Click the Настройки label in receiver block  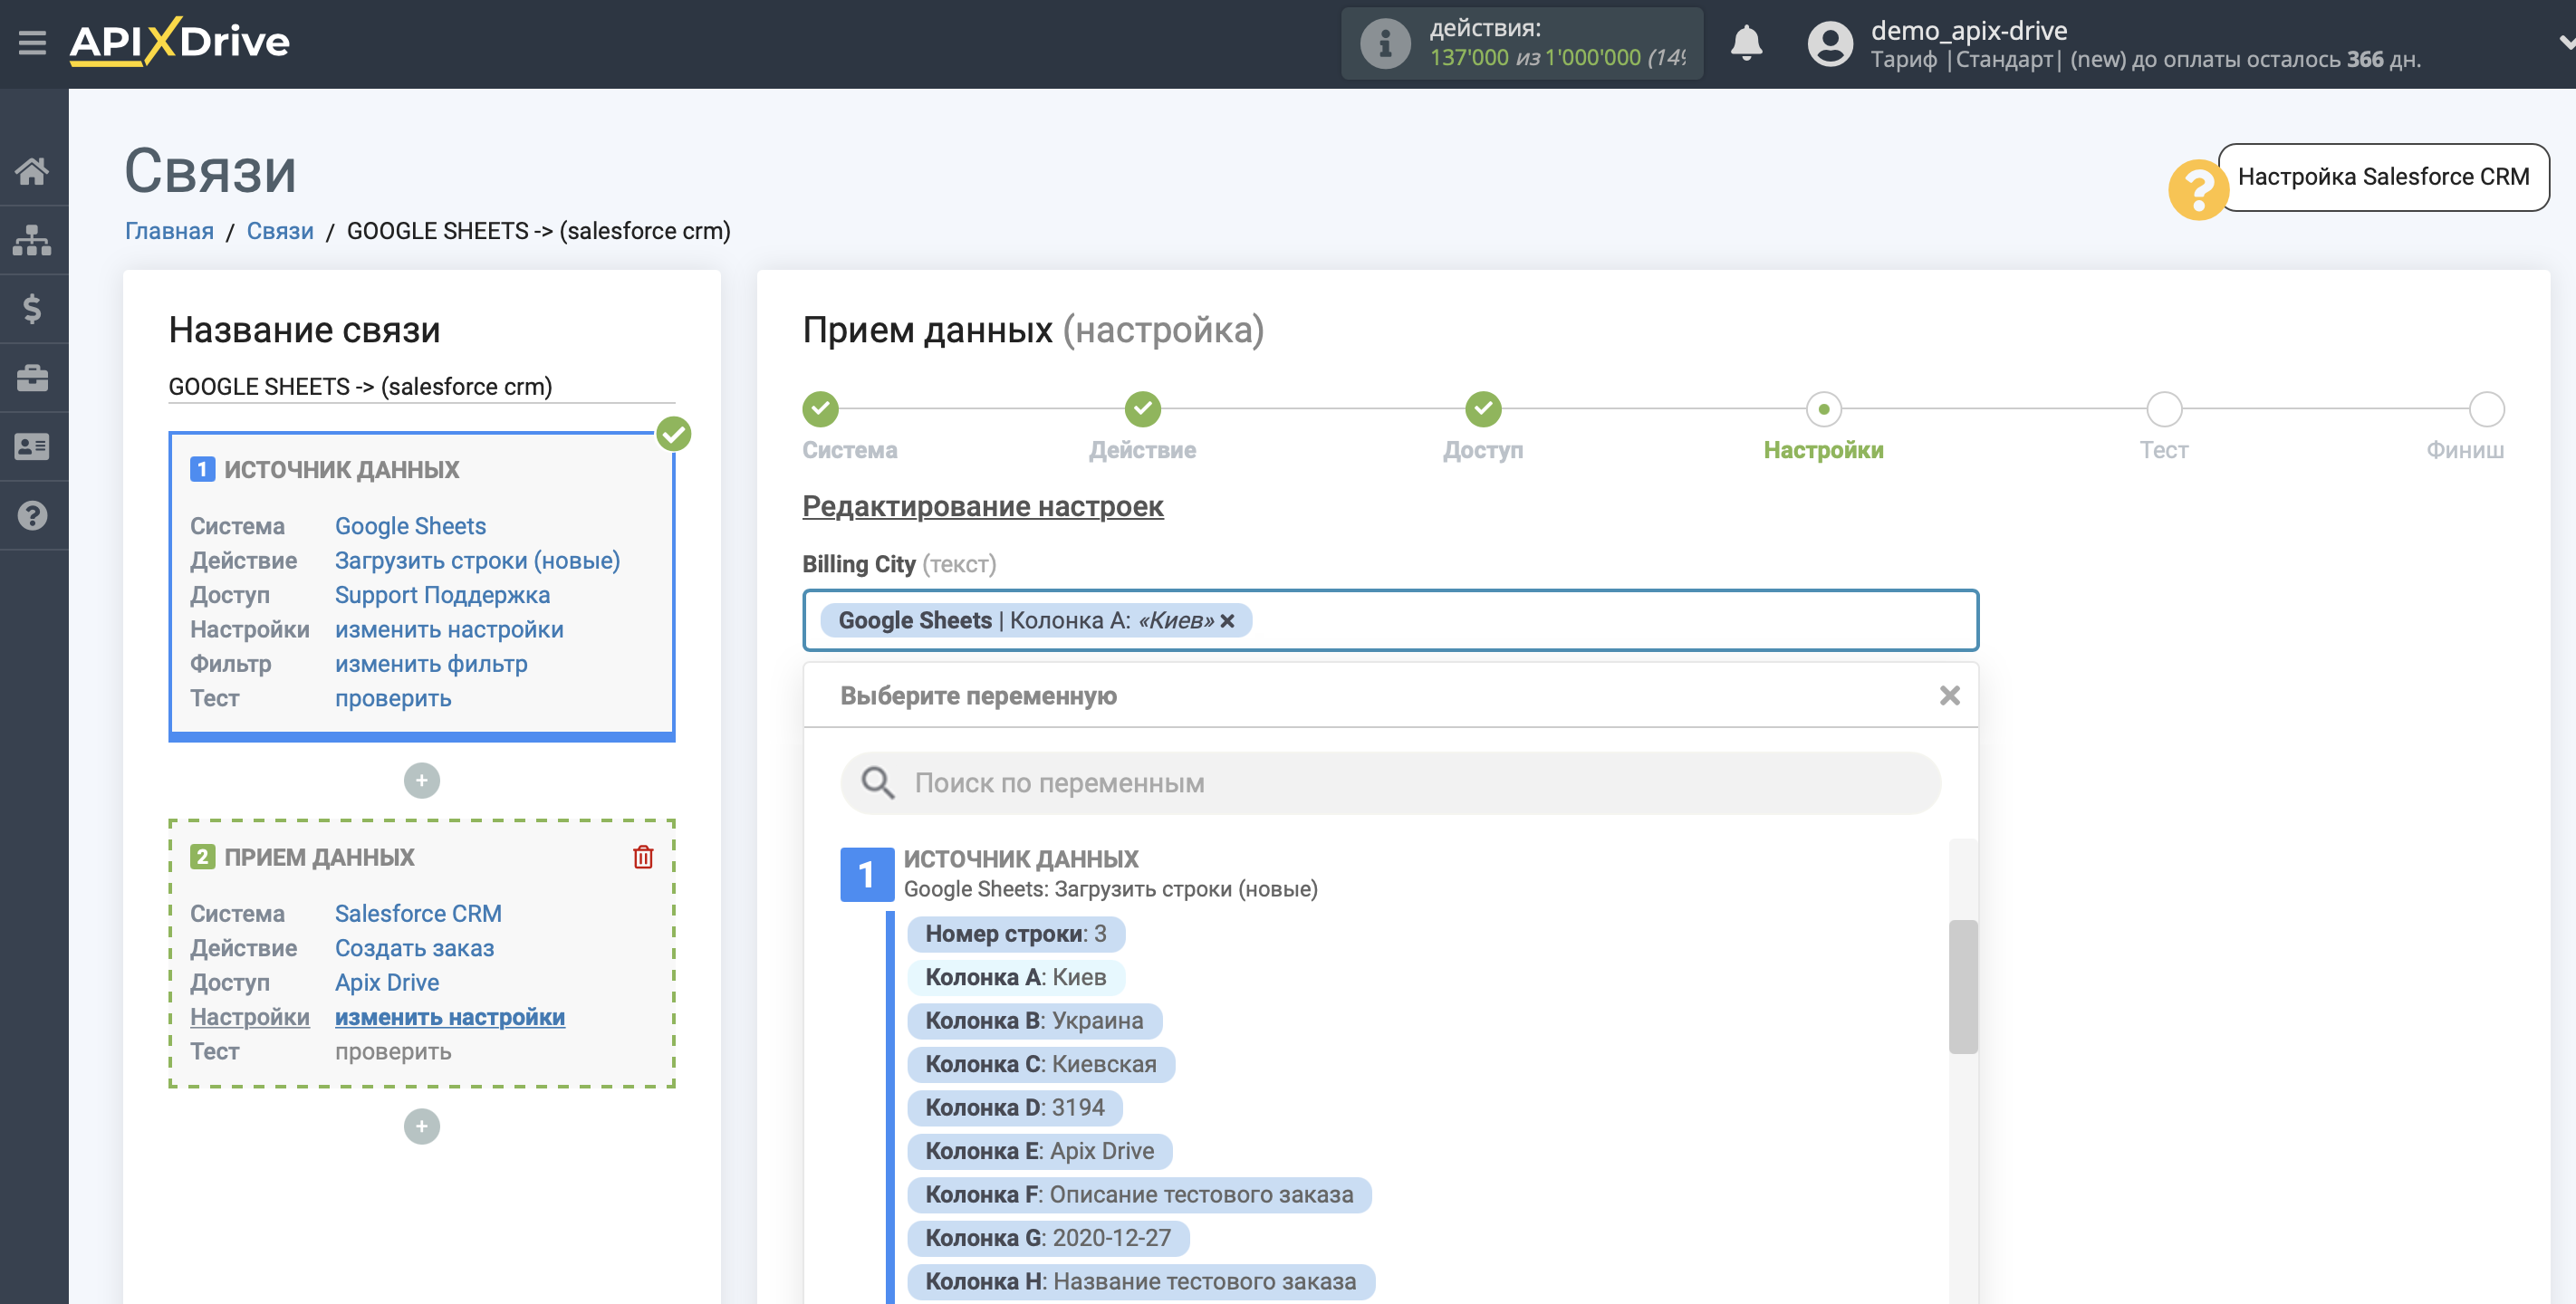[x=250, y=1017]
